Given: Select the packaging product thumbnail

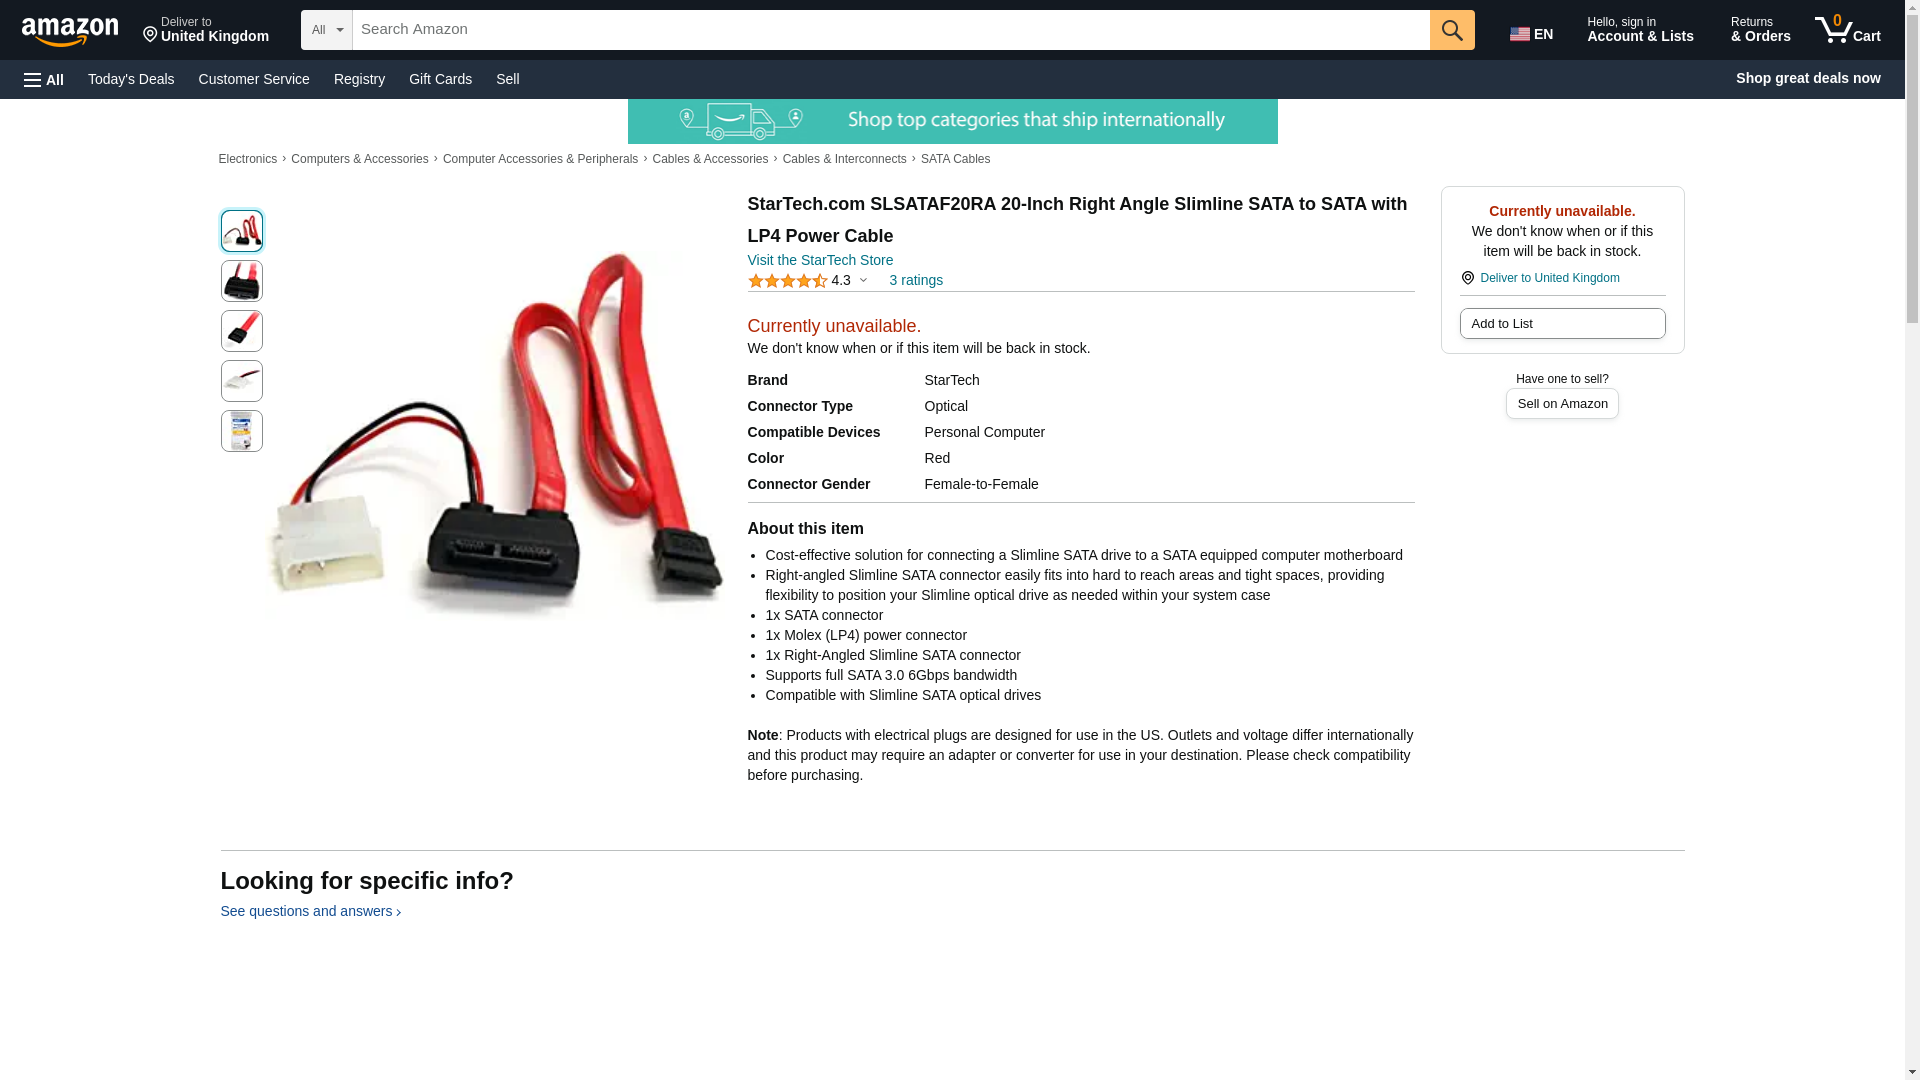Looking at the screenshot, I should pos(242,431).
